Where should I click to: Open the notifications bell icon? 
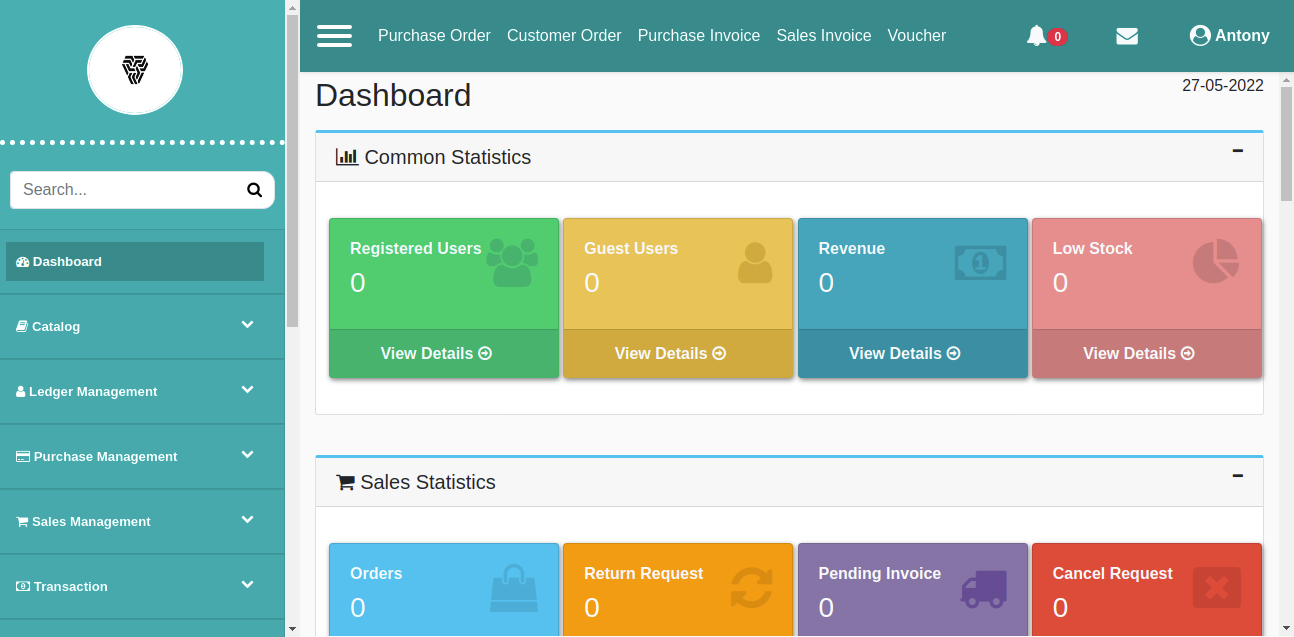[x=1036, y=36]
